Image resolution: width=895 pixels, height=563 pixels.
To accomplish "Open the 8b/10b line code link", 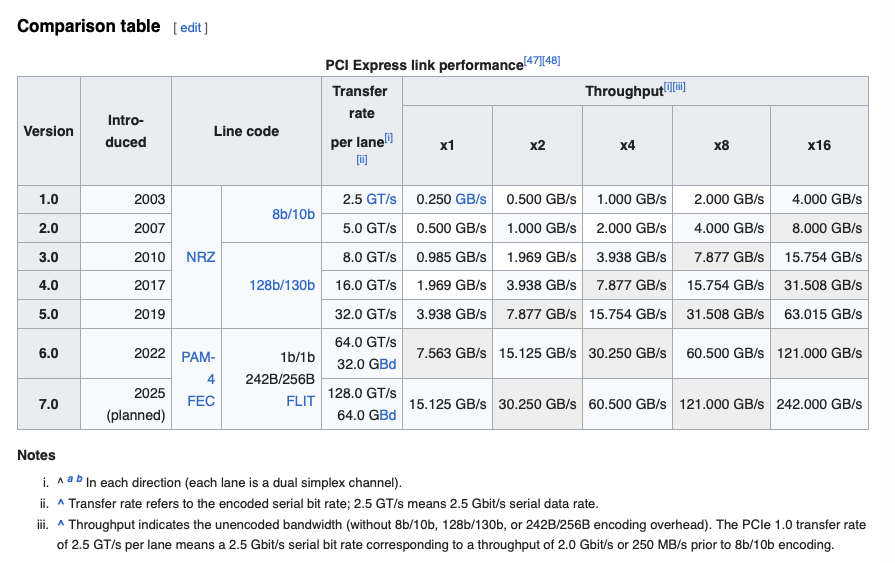I will pyautogui.click(x=293, y=214).
